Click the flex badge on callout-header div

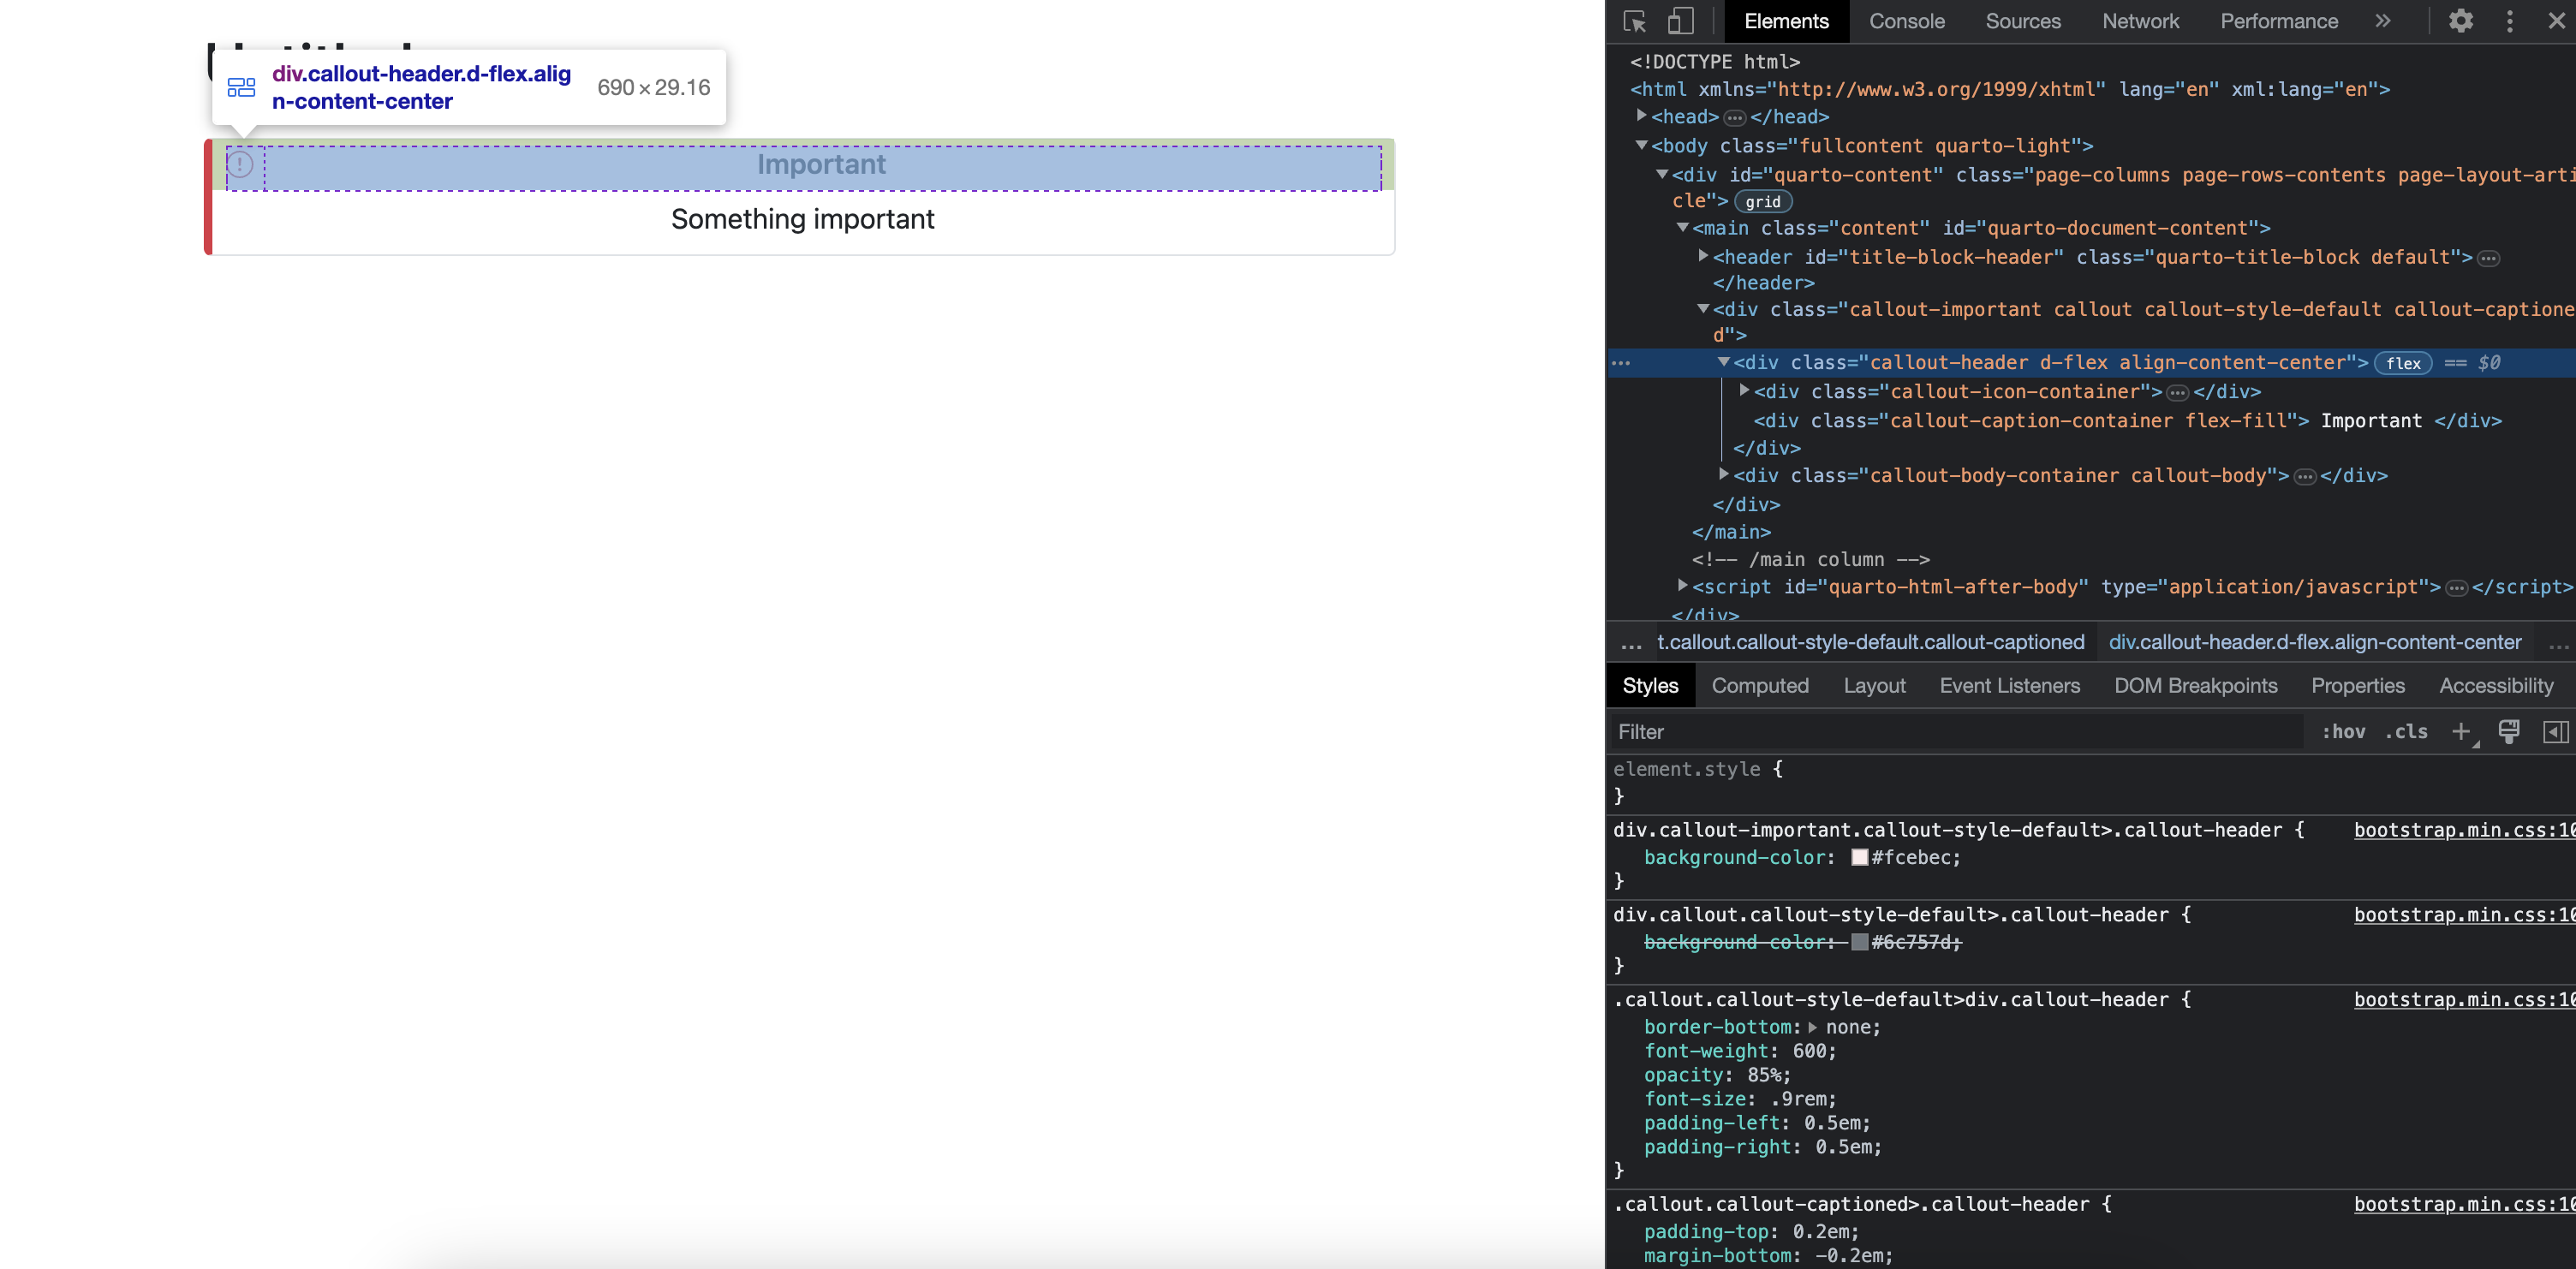[x=2403, y=363]
